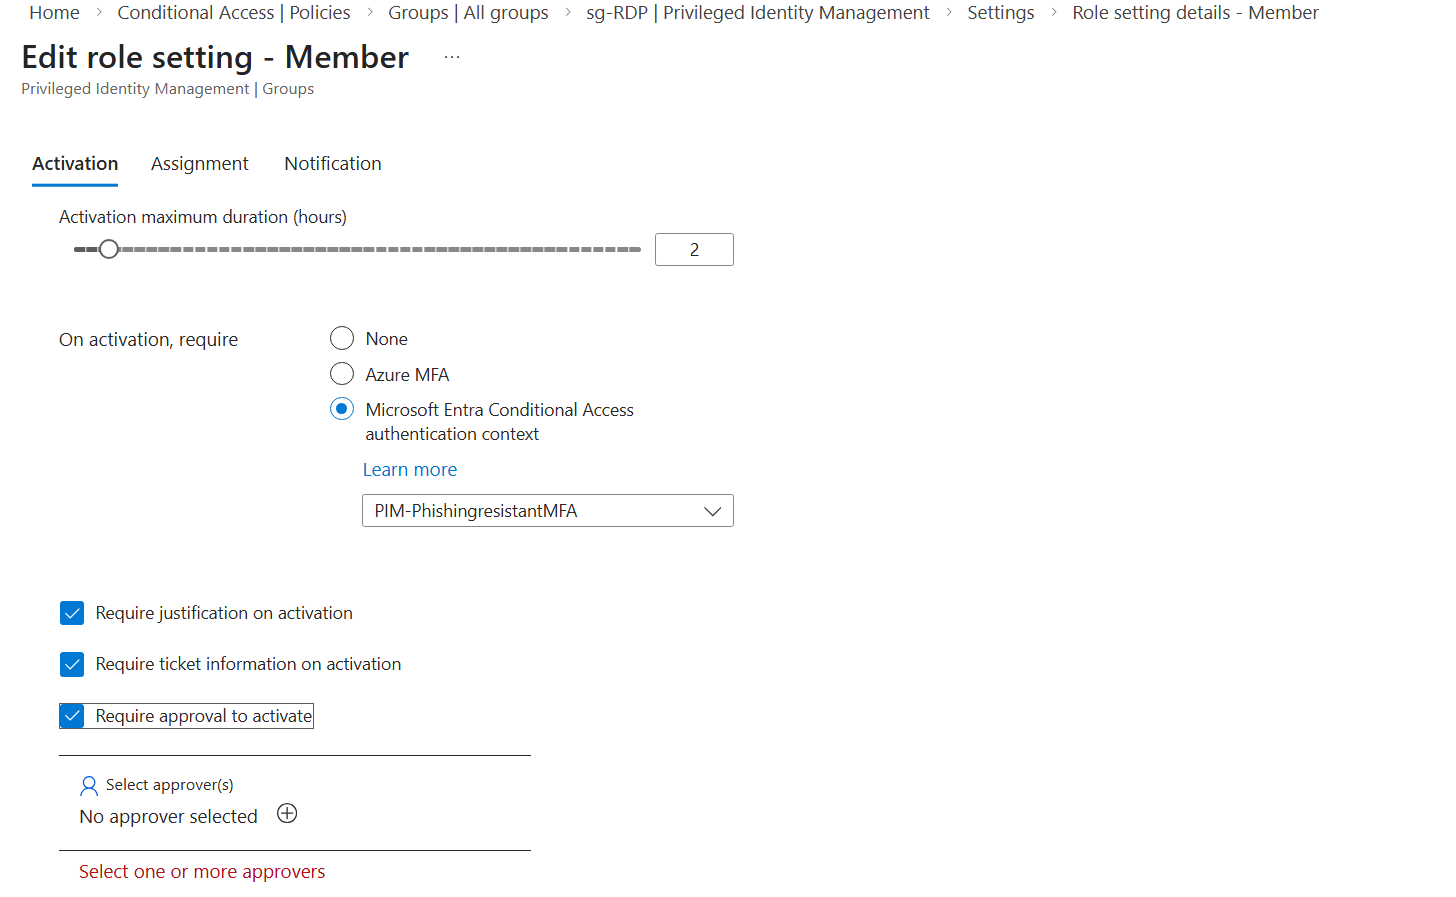
Task: Click the add approver plus icon
Action: [x=287, y=814]
